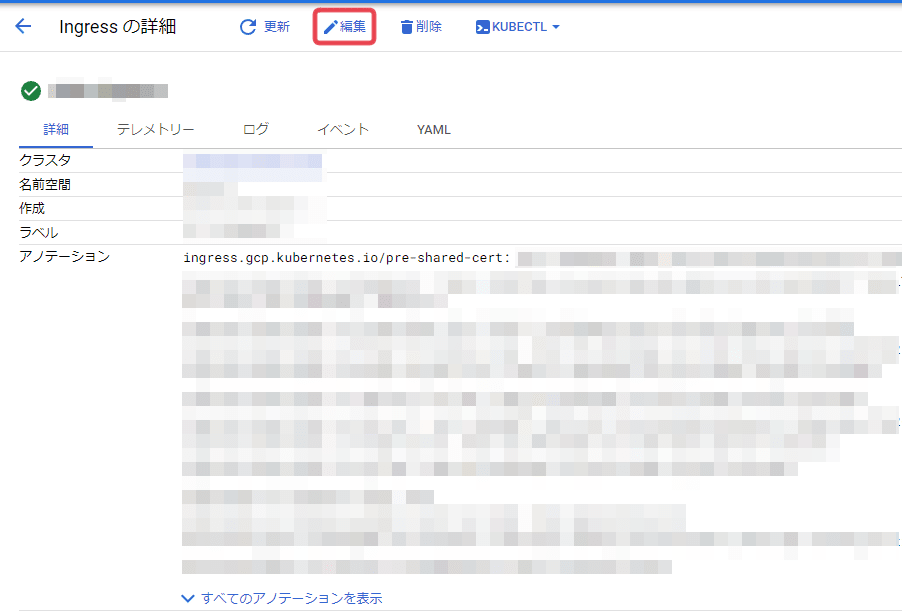902x612 pixels.
Task: Open the イベント tab
Action: 343,129
